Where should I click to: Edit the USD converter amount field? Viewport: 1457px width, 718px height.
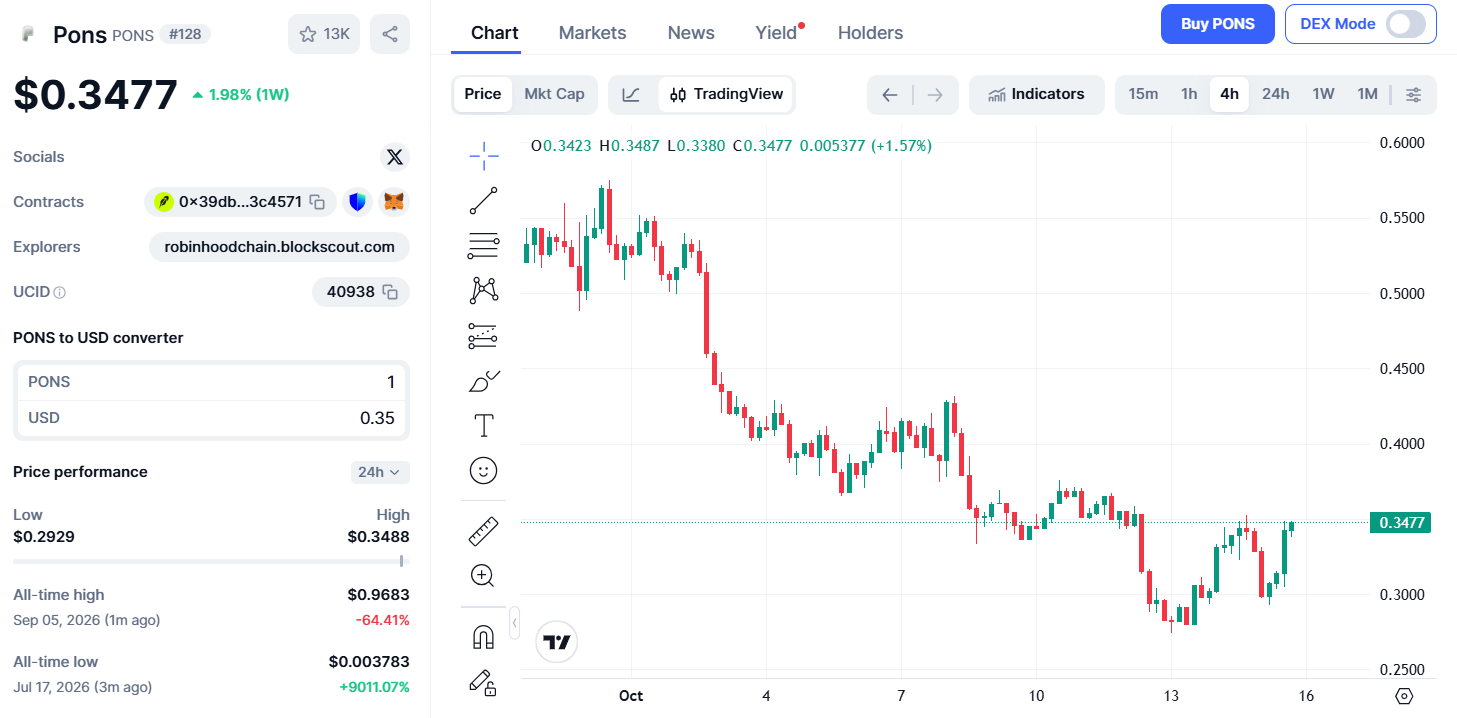(211, 418)
